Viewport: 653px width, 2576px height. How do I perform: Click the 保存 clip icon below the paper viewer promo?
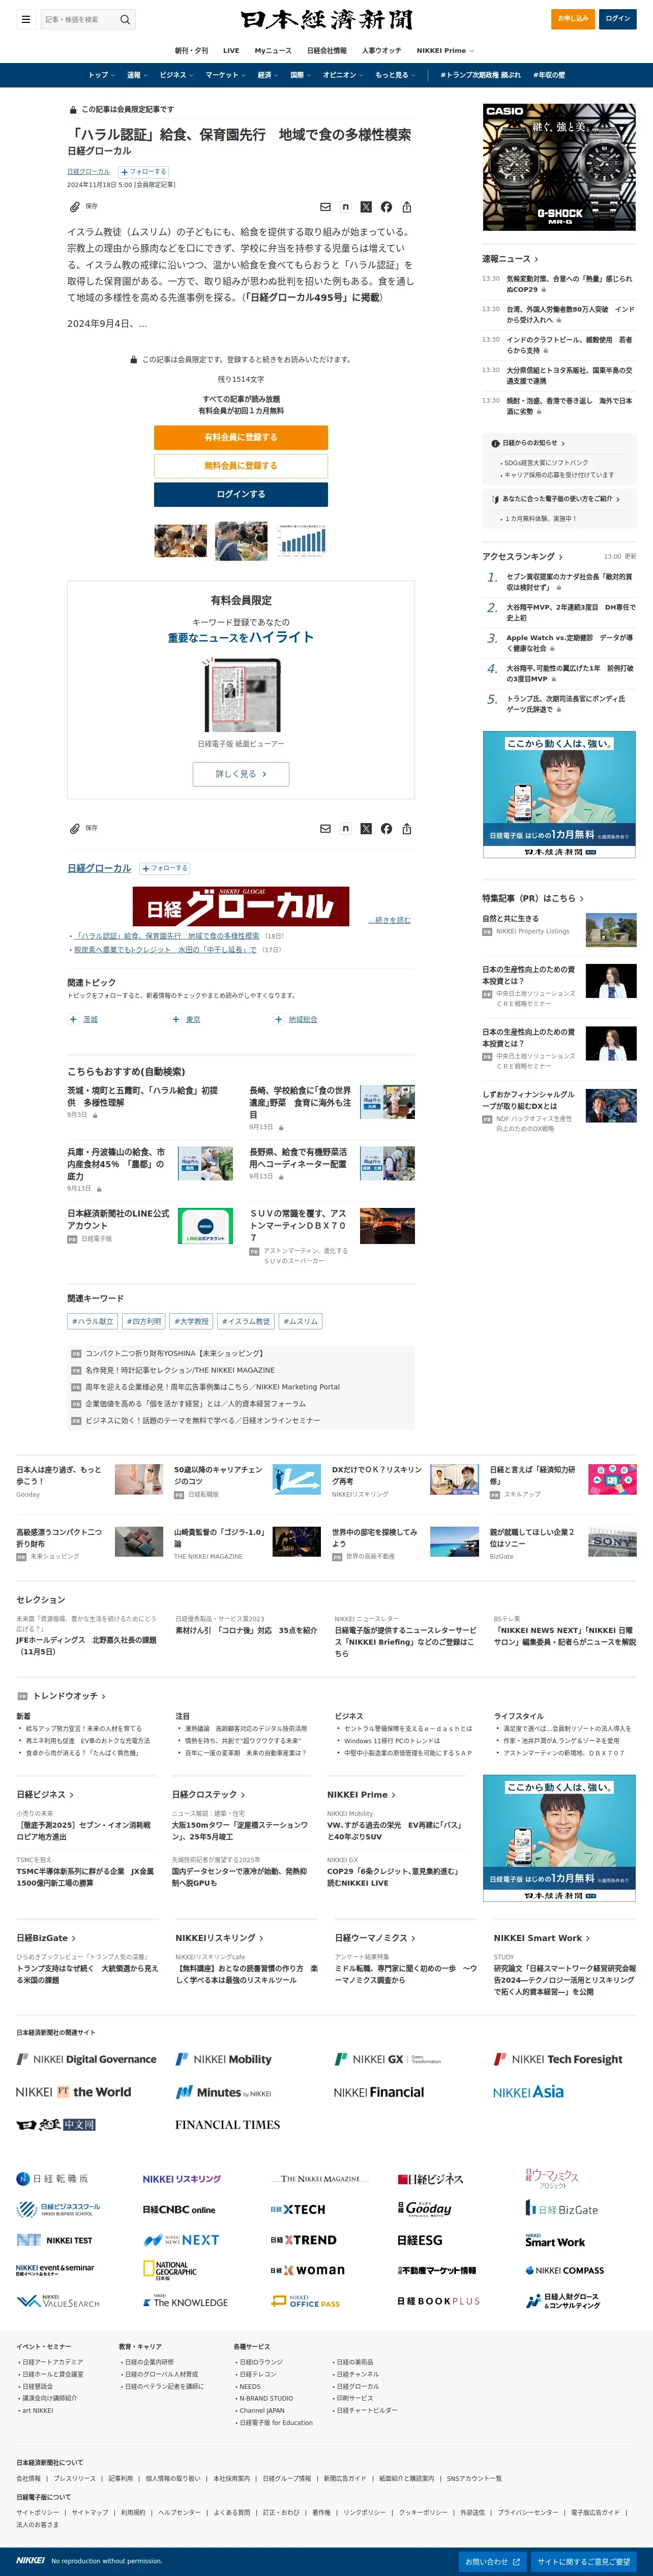[75, 828]
